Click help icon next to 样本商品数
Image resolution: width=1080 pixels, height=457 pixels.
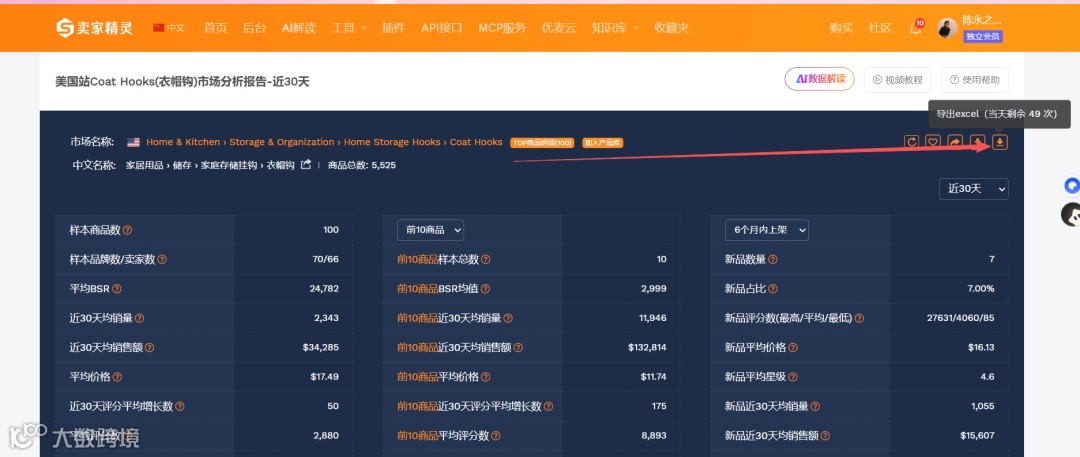tap(127, 230)
